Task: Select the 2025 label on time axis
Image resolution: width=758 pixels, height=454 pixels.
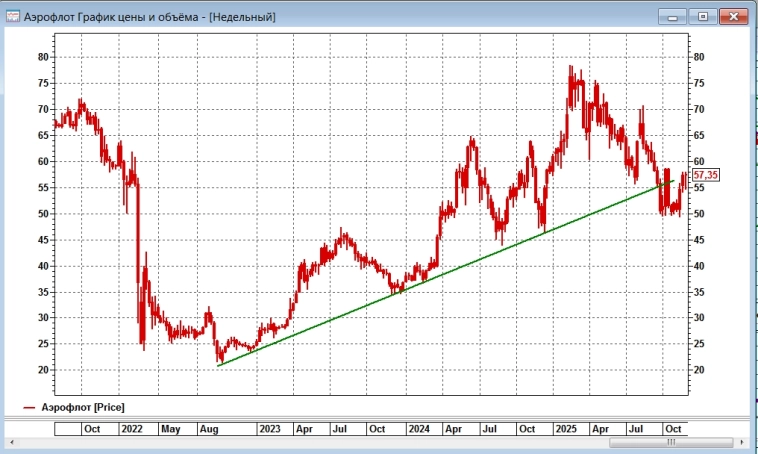Action: point(566,429)
